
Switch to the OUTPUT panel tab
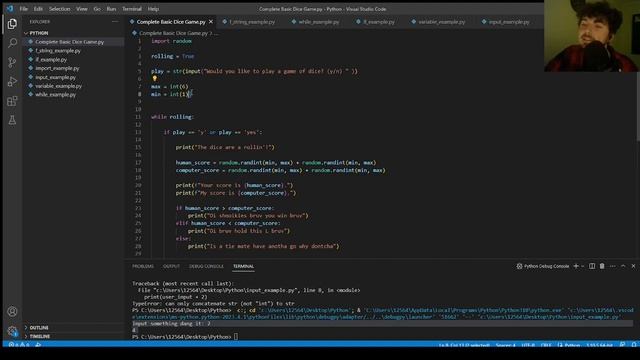(171, 266)
